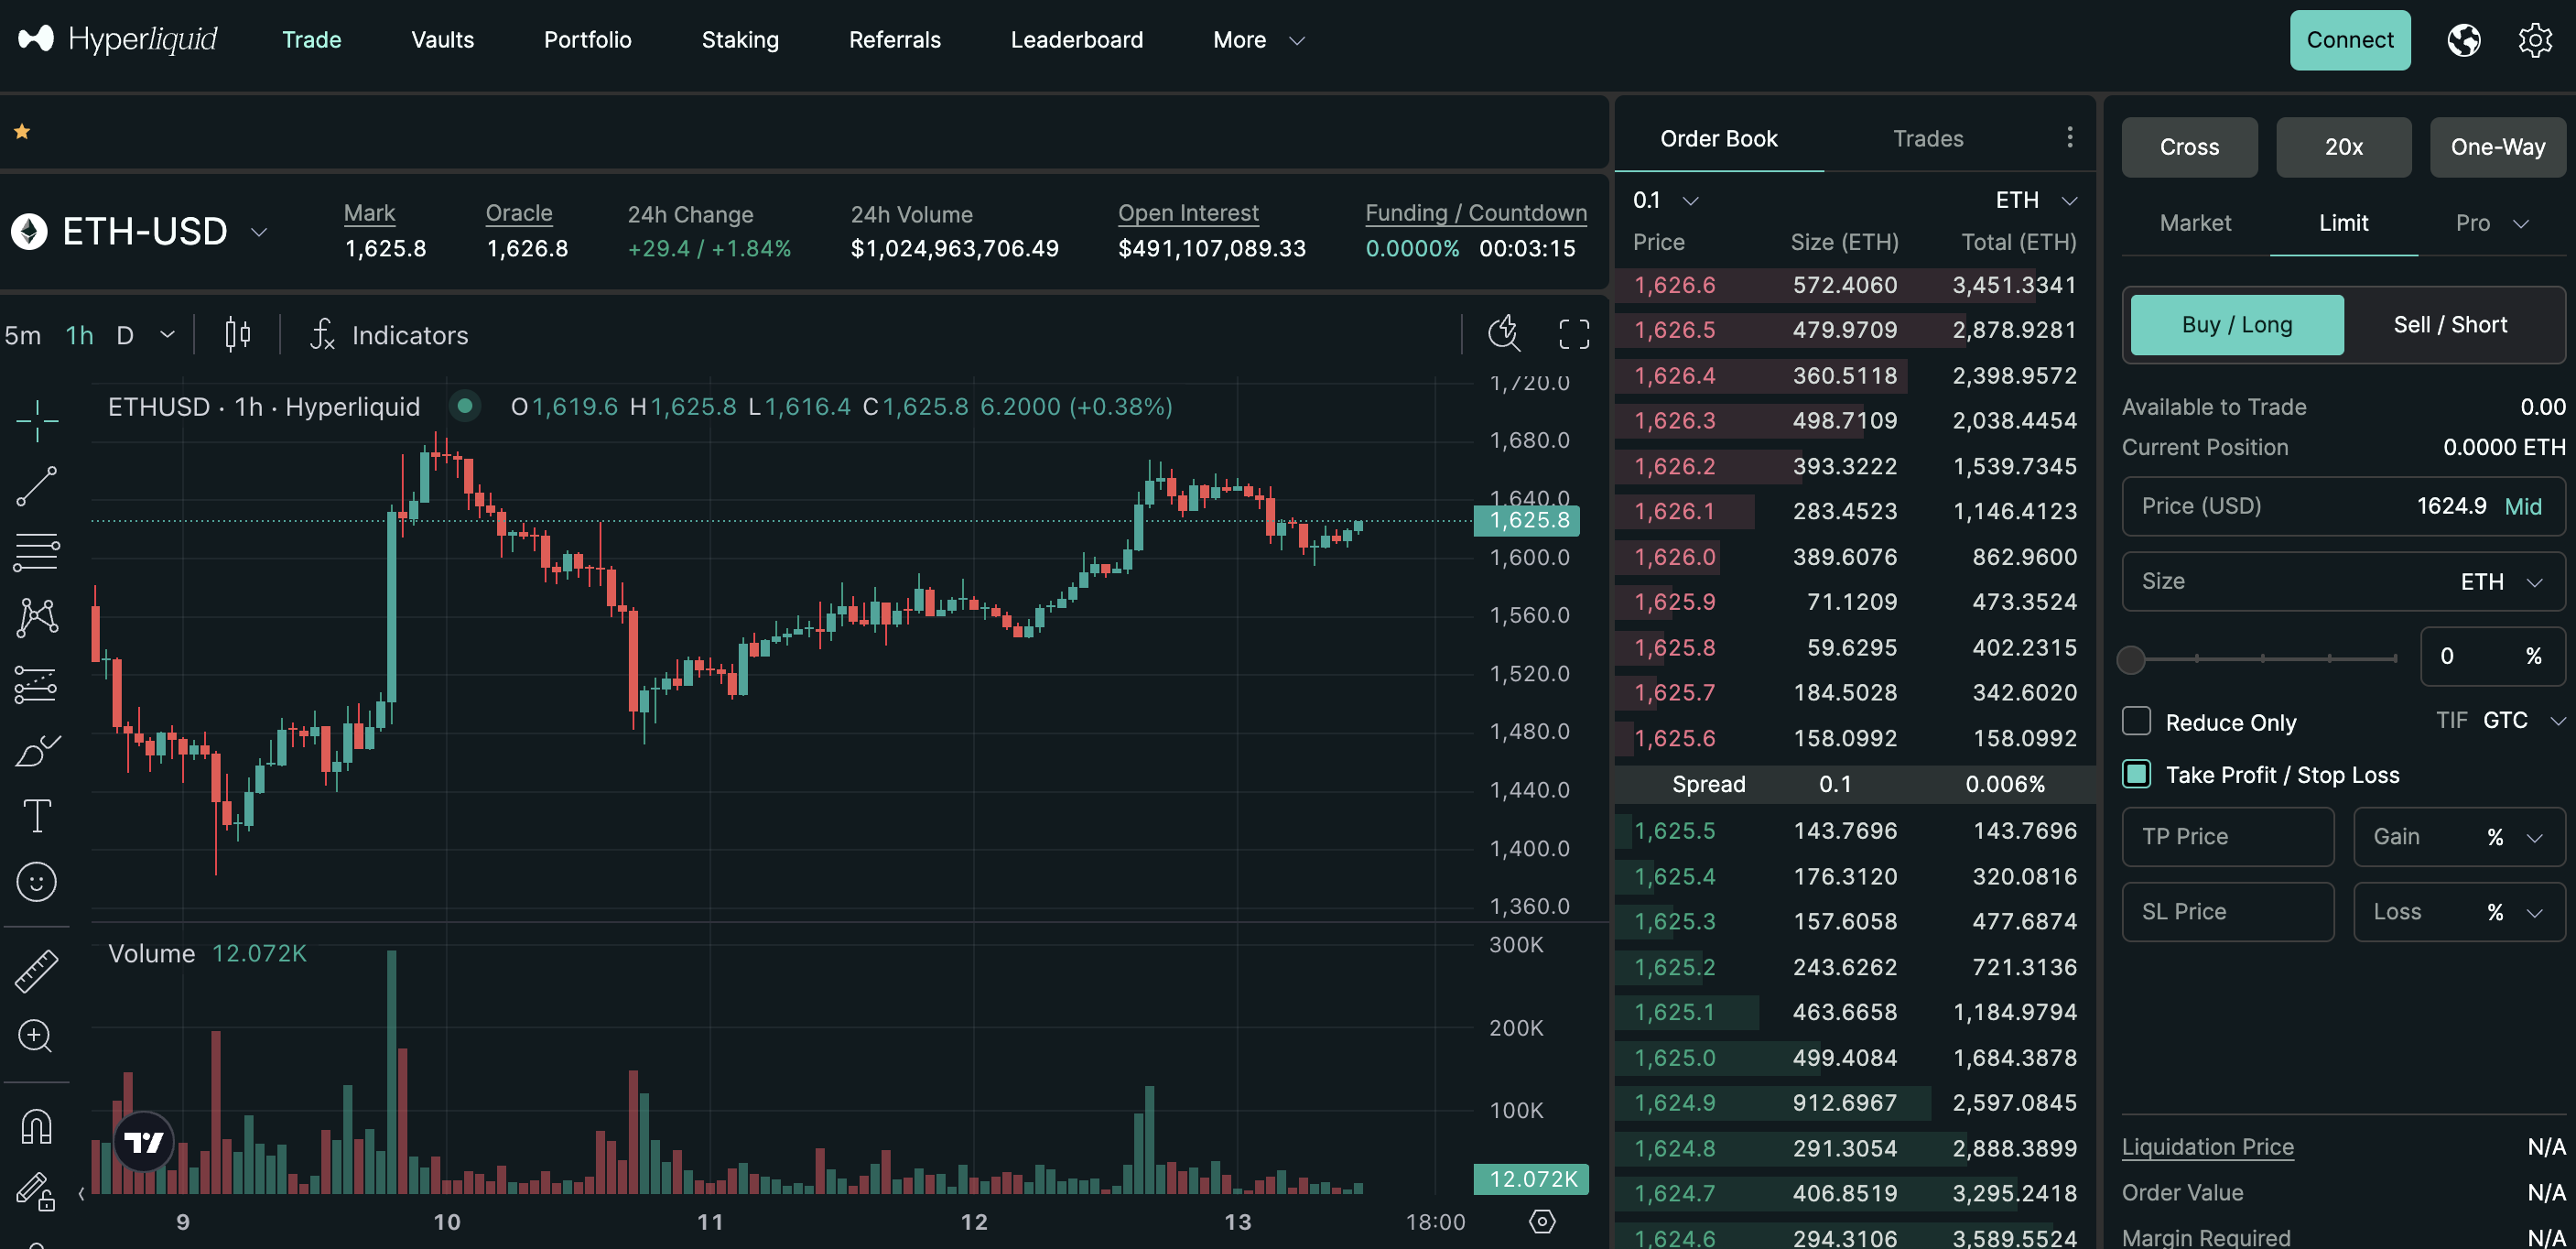Click the order size percentage slider handle
Viewport: 2576px width, 1249px height.
point(2131,658)
